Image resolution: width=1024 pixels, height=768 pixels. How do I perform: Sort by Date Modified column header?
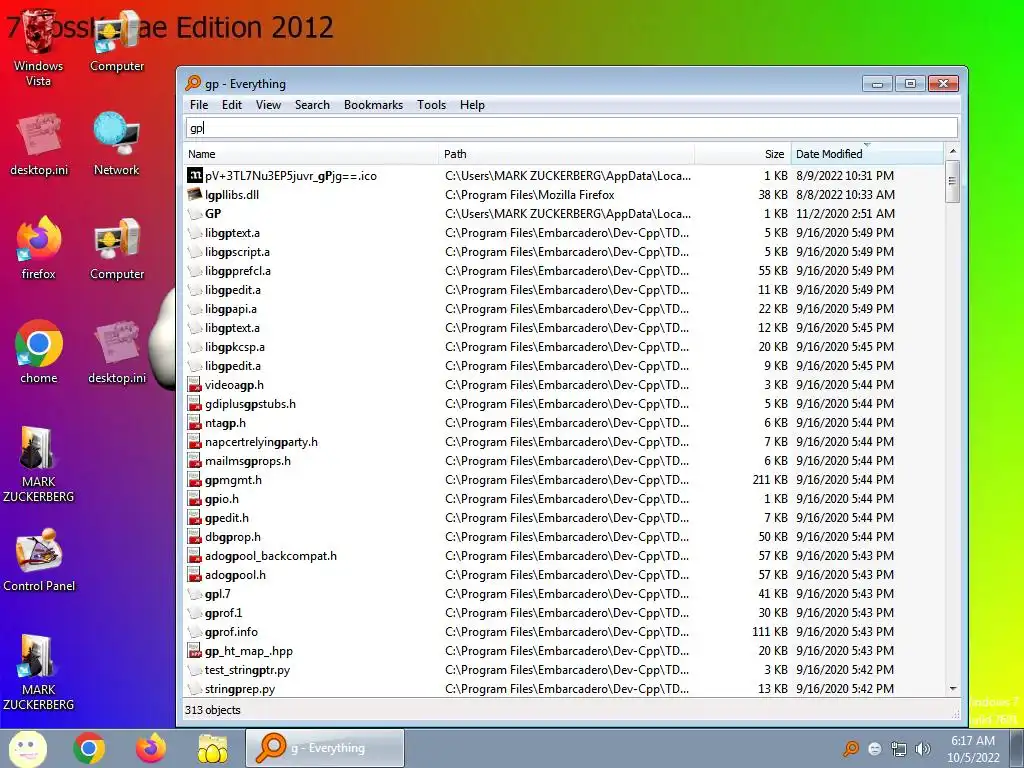pyautogui.click(x=867, y=153)
